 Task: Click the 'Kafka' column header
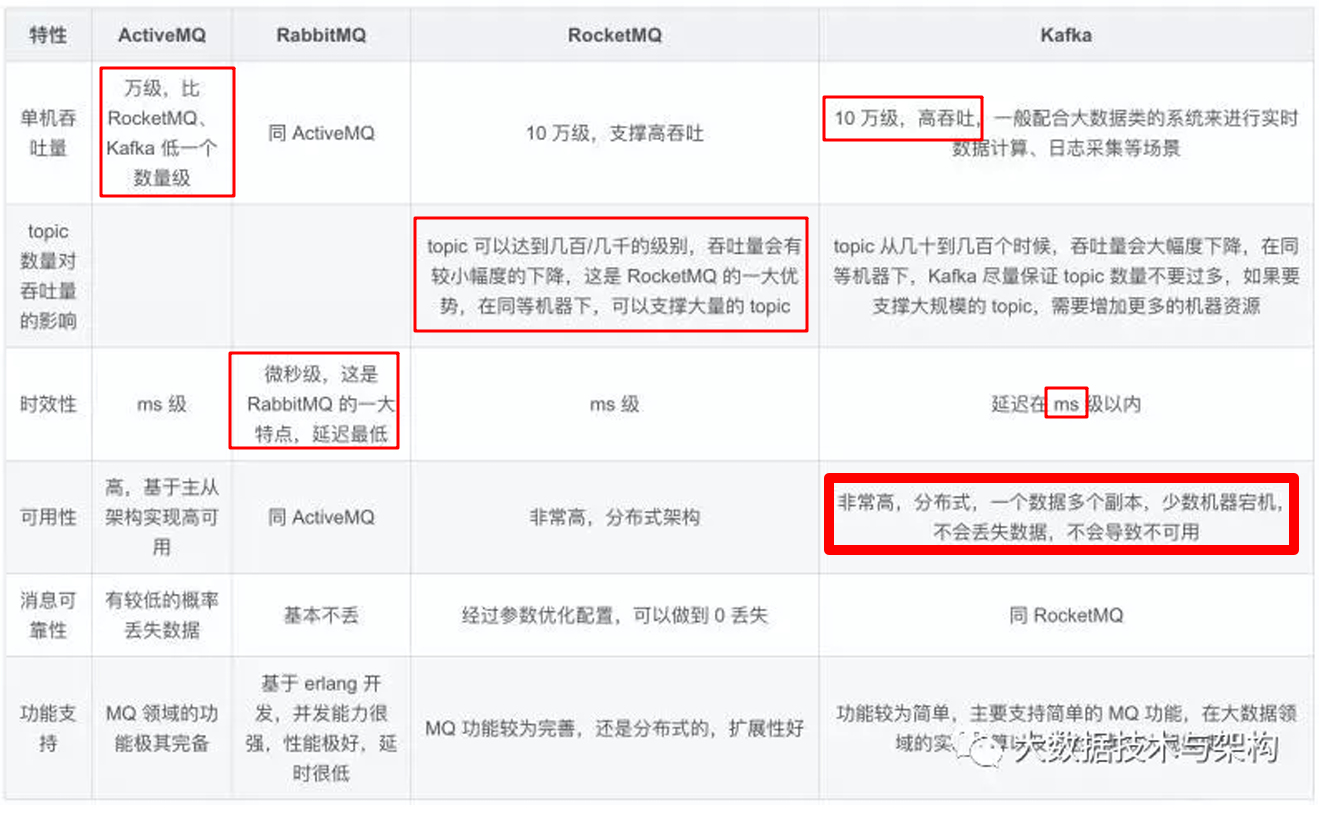1066,35
